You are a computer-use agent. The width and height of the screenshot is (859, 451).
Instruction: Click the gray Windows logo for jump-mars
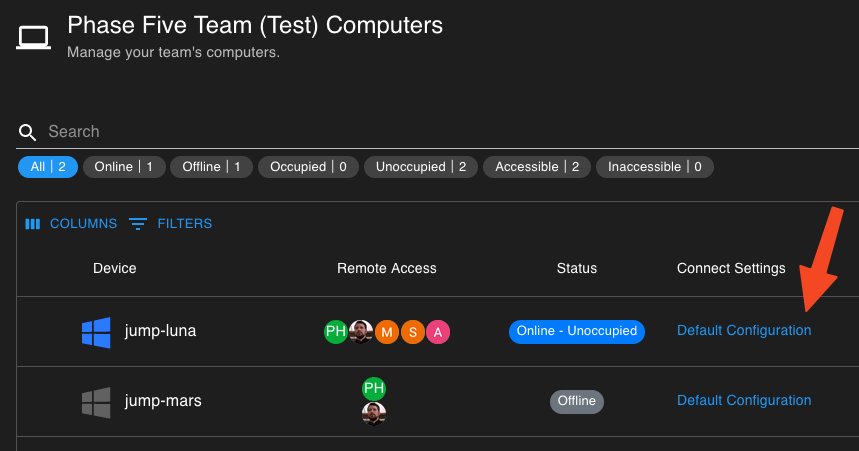pyautogui.click(x=96, y=402)
